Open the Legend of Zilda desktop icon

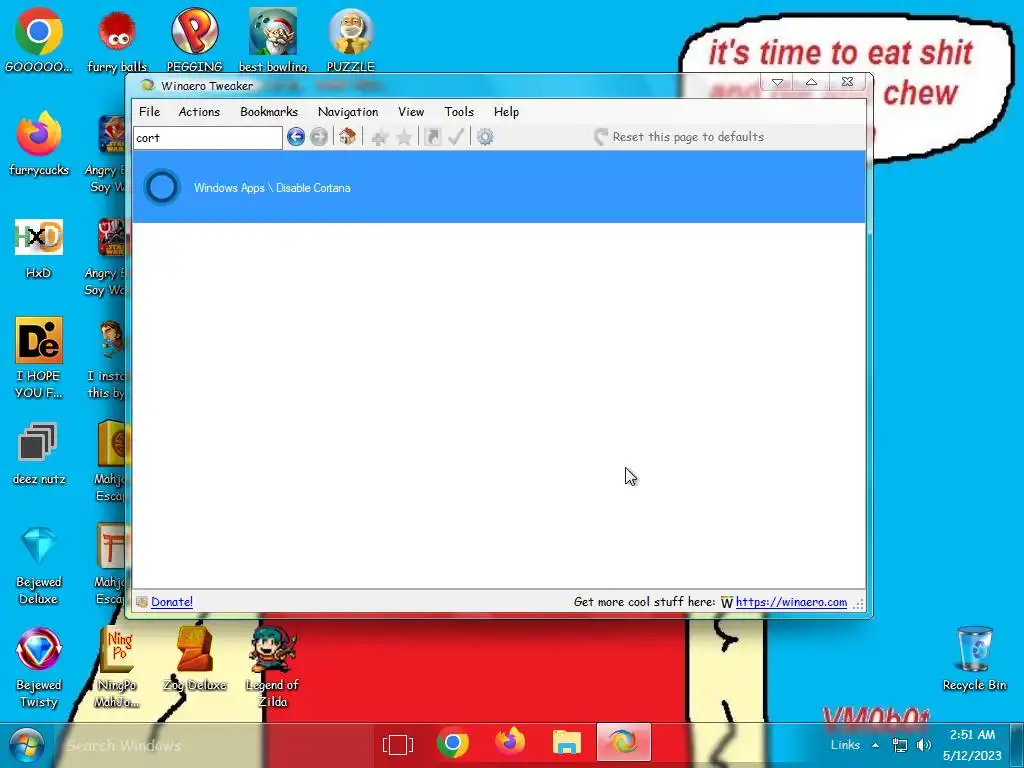coord(272,667)
